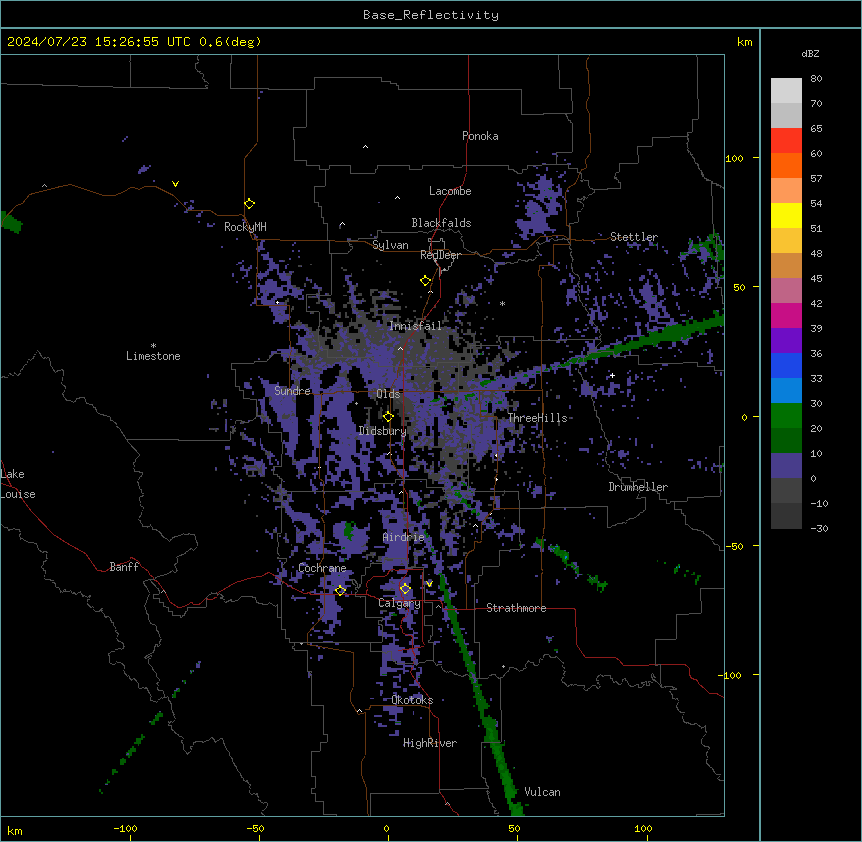Click the RedDeer town label
862x842 pixels.
click(x=440, y=255)
